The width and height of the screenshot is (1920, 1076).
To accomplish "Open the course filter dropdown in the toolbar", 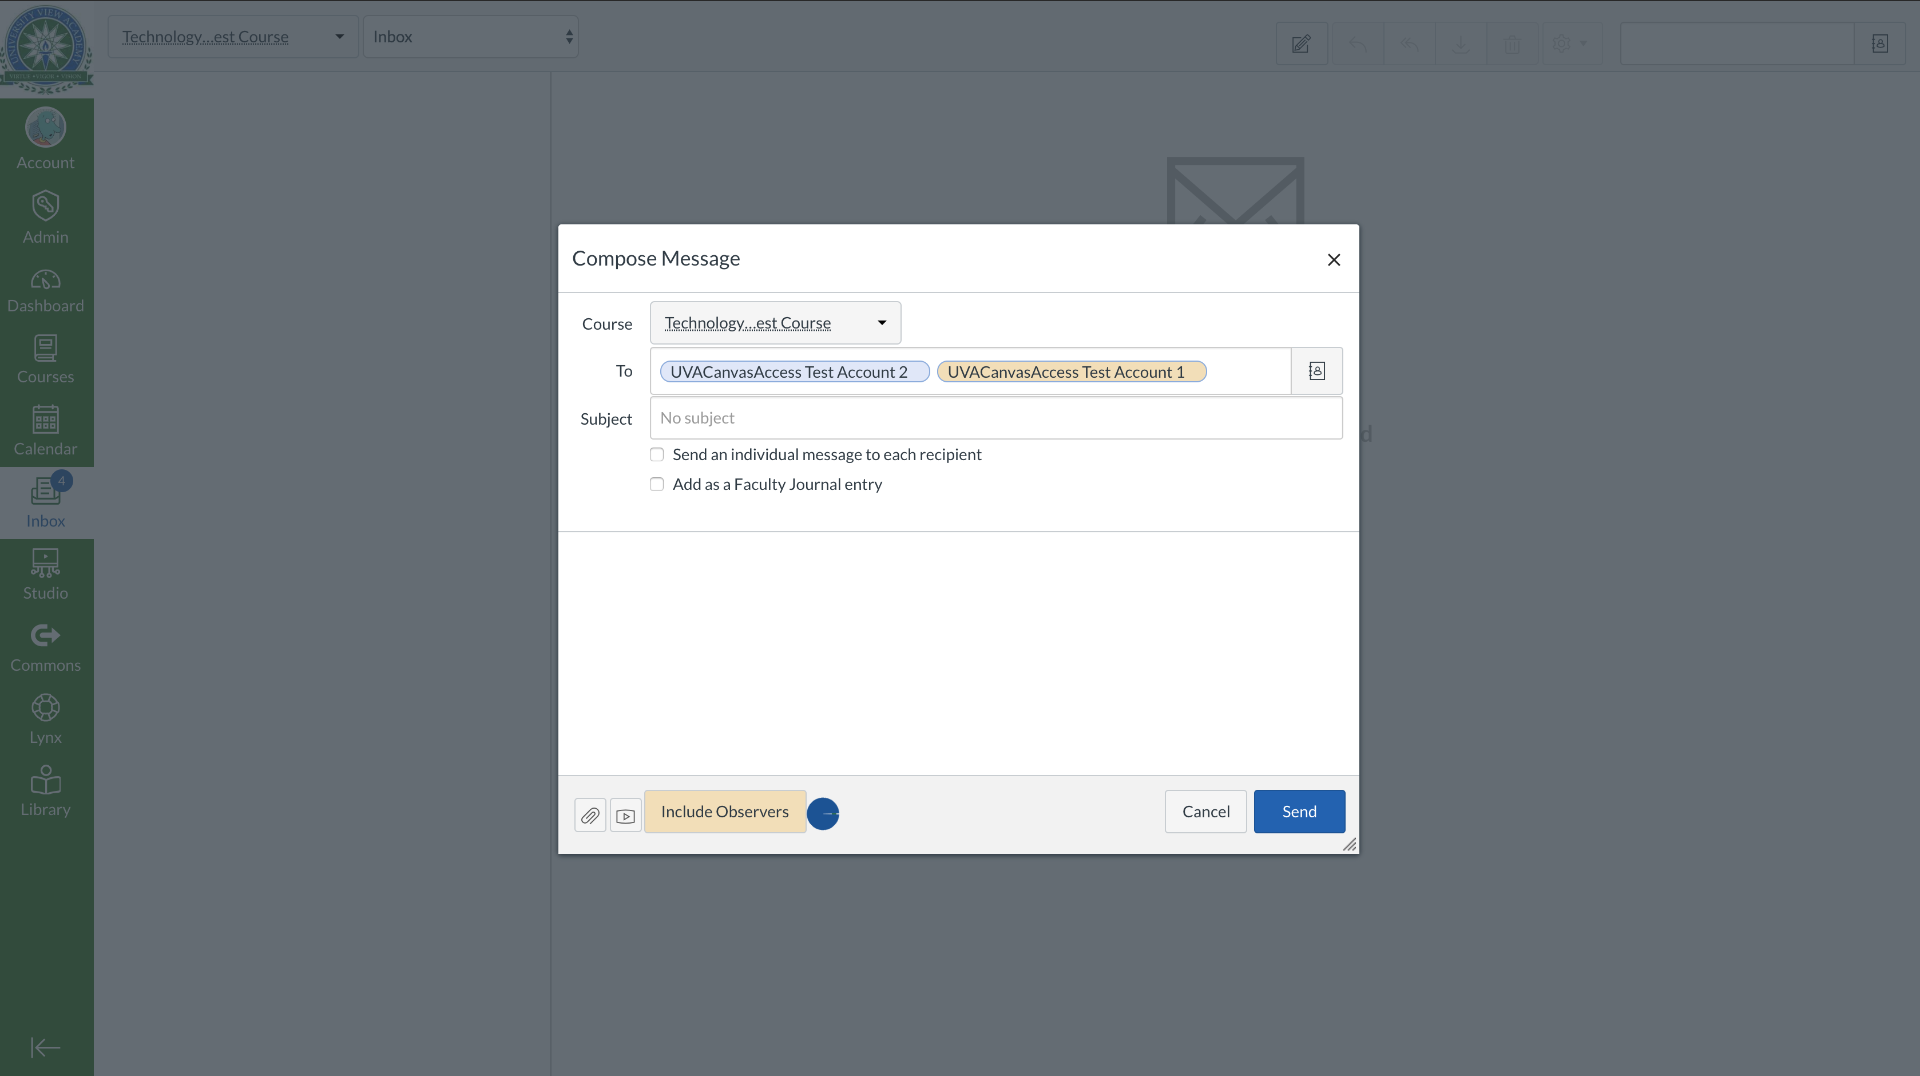I will (x=233, y=37).
